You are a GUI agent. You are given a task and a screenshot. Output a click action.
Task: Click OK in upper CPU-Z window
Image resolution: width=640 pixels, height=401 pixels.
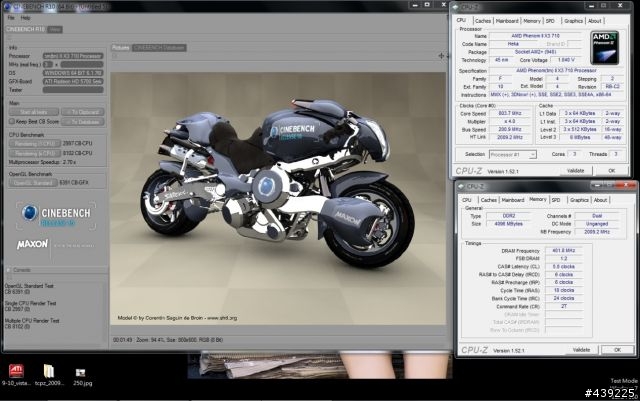(611, 171)
